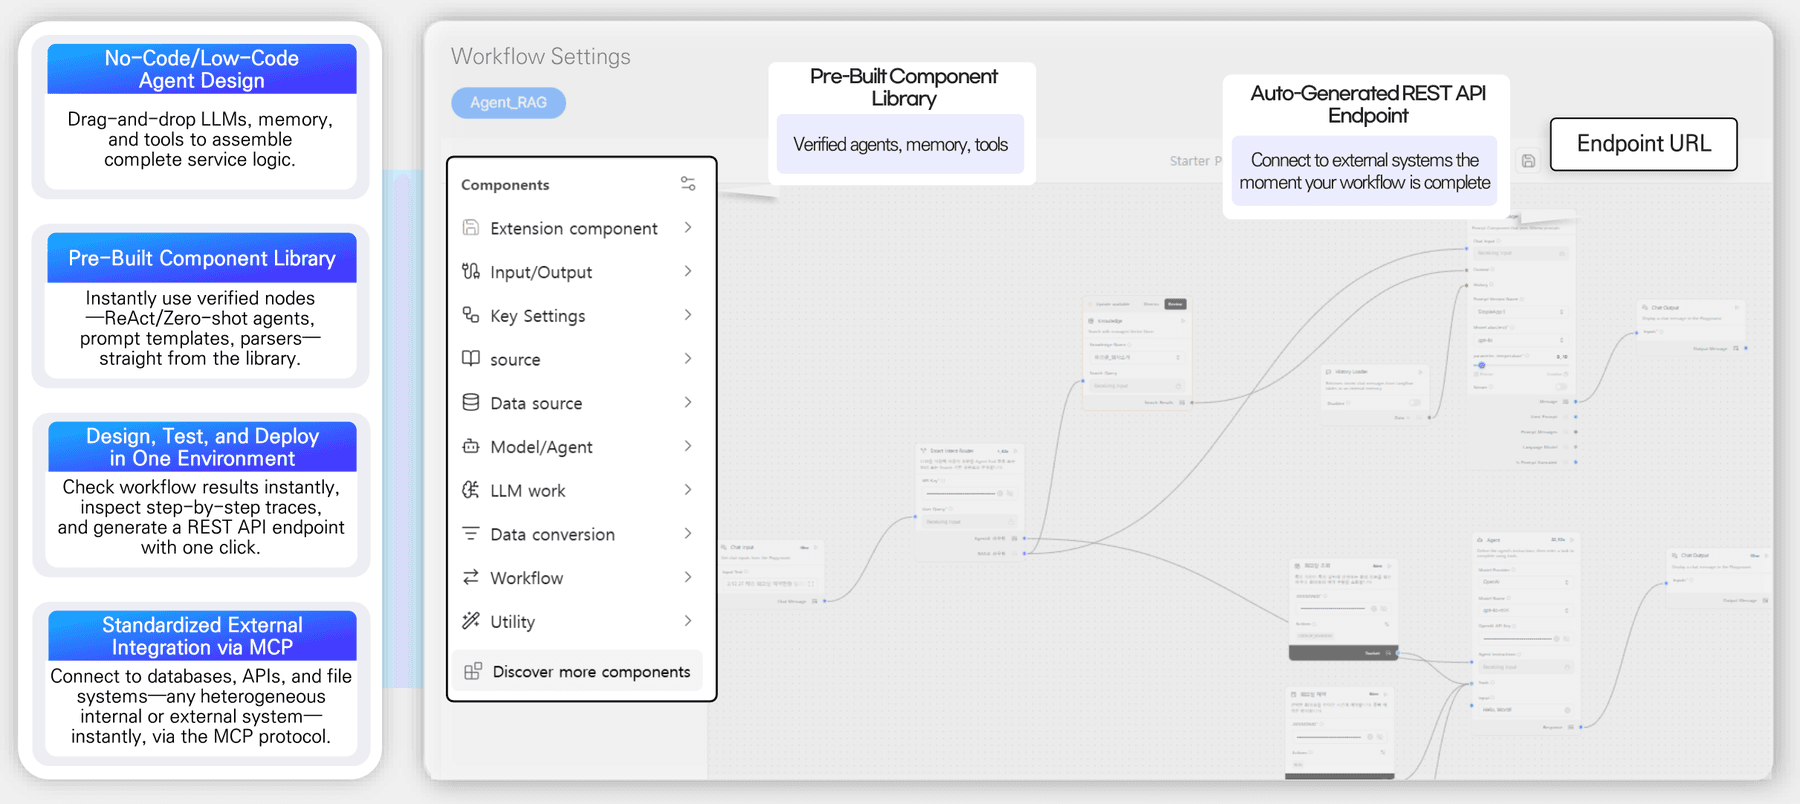Image resolution: width=1800 pixels, height=804 pixels.
Task: Open the OpenAI model provider dropdown in Agent node
Action: pyautogui.click(x=1525, y=582)
